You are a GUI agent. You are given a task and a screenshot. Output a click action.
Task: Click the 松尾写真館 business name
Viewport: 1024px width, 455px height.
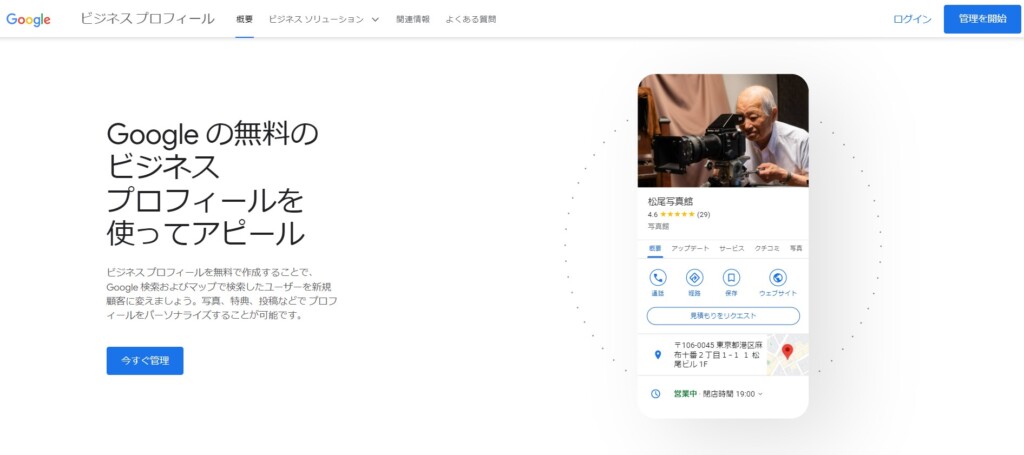pos(670,201)
